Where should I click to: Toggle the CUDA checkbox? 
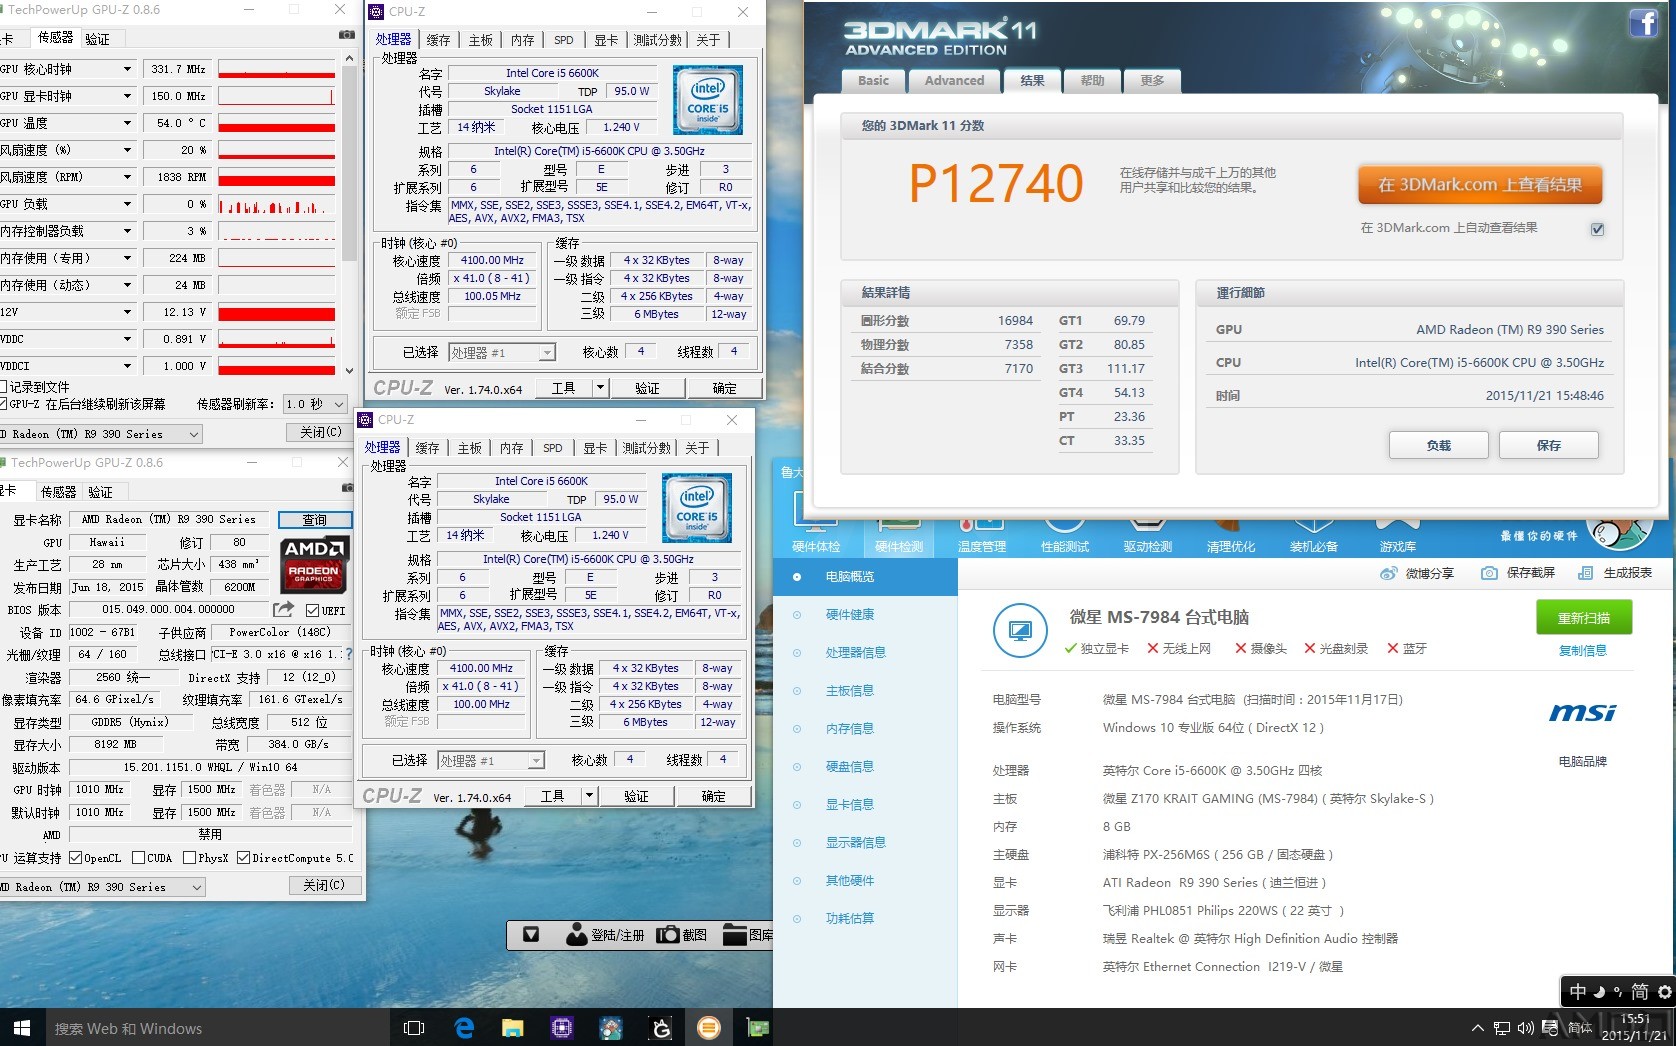click(x=138, y=858)
